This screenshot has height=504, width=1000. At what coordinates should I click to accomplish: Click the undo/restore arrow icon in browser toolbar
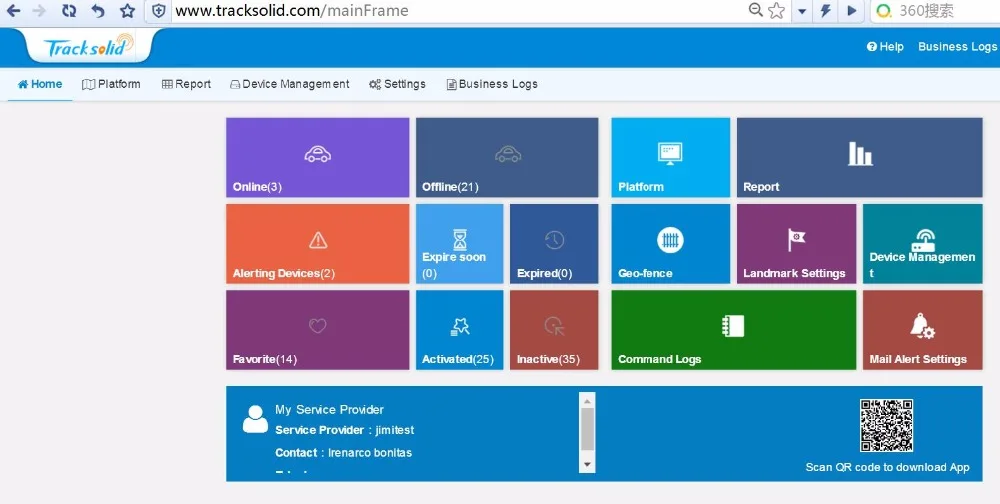[98, 10]
